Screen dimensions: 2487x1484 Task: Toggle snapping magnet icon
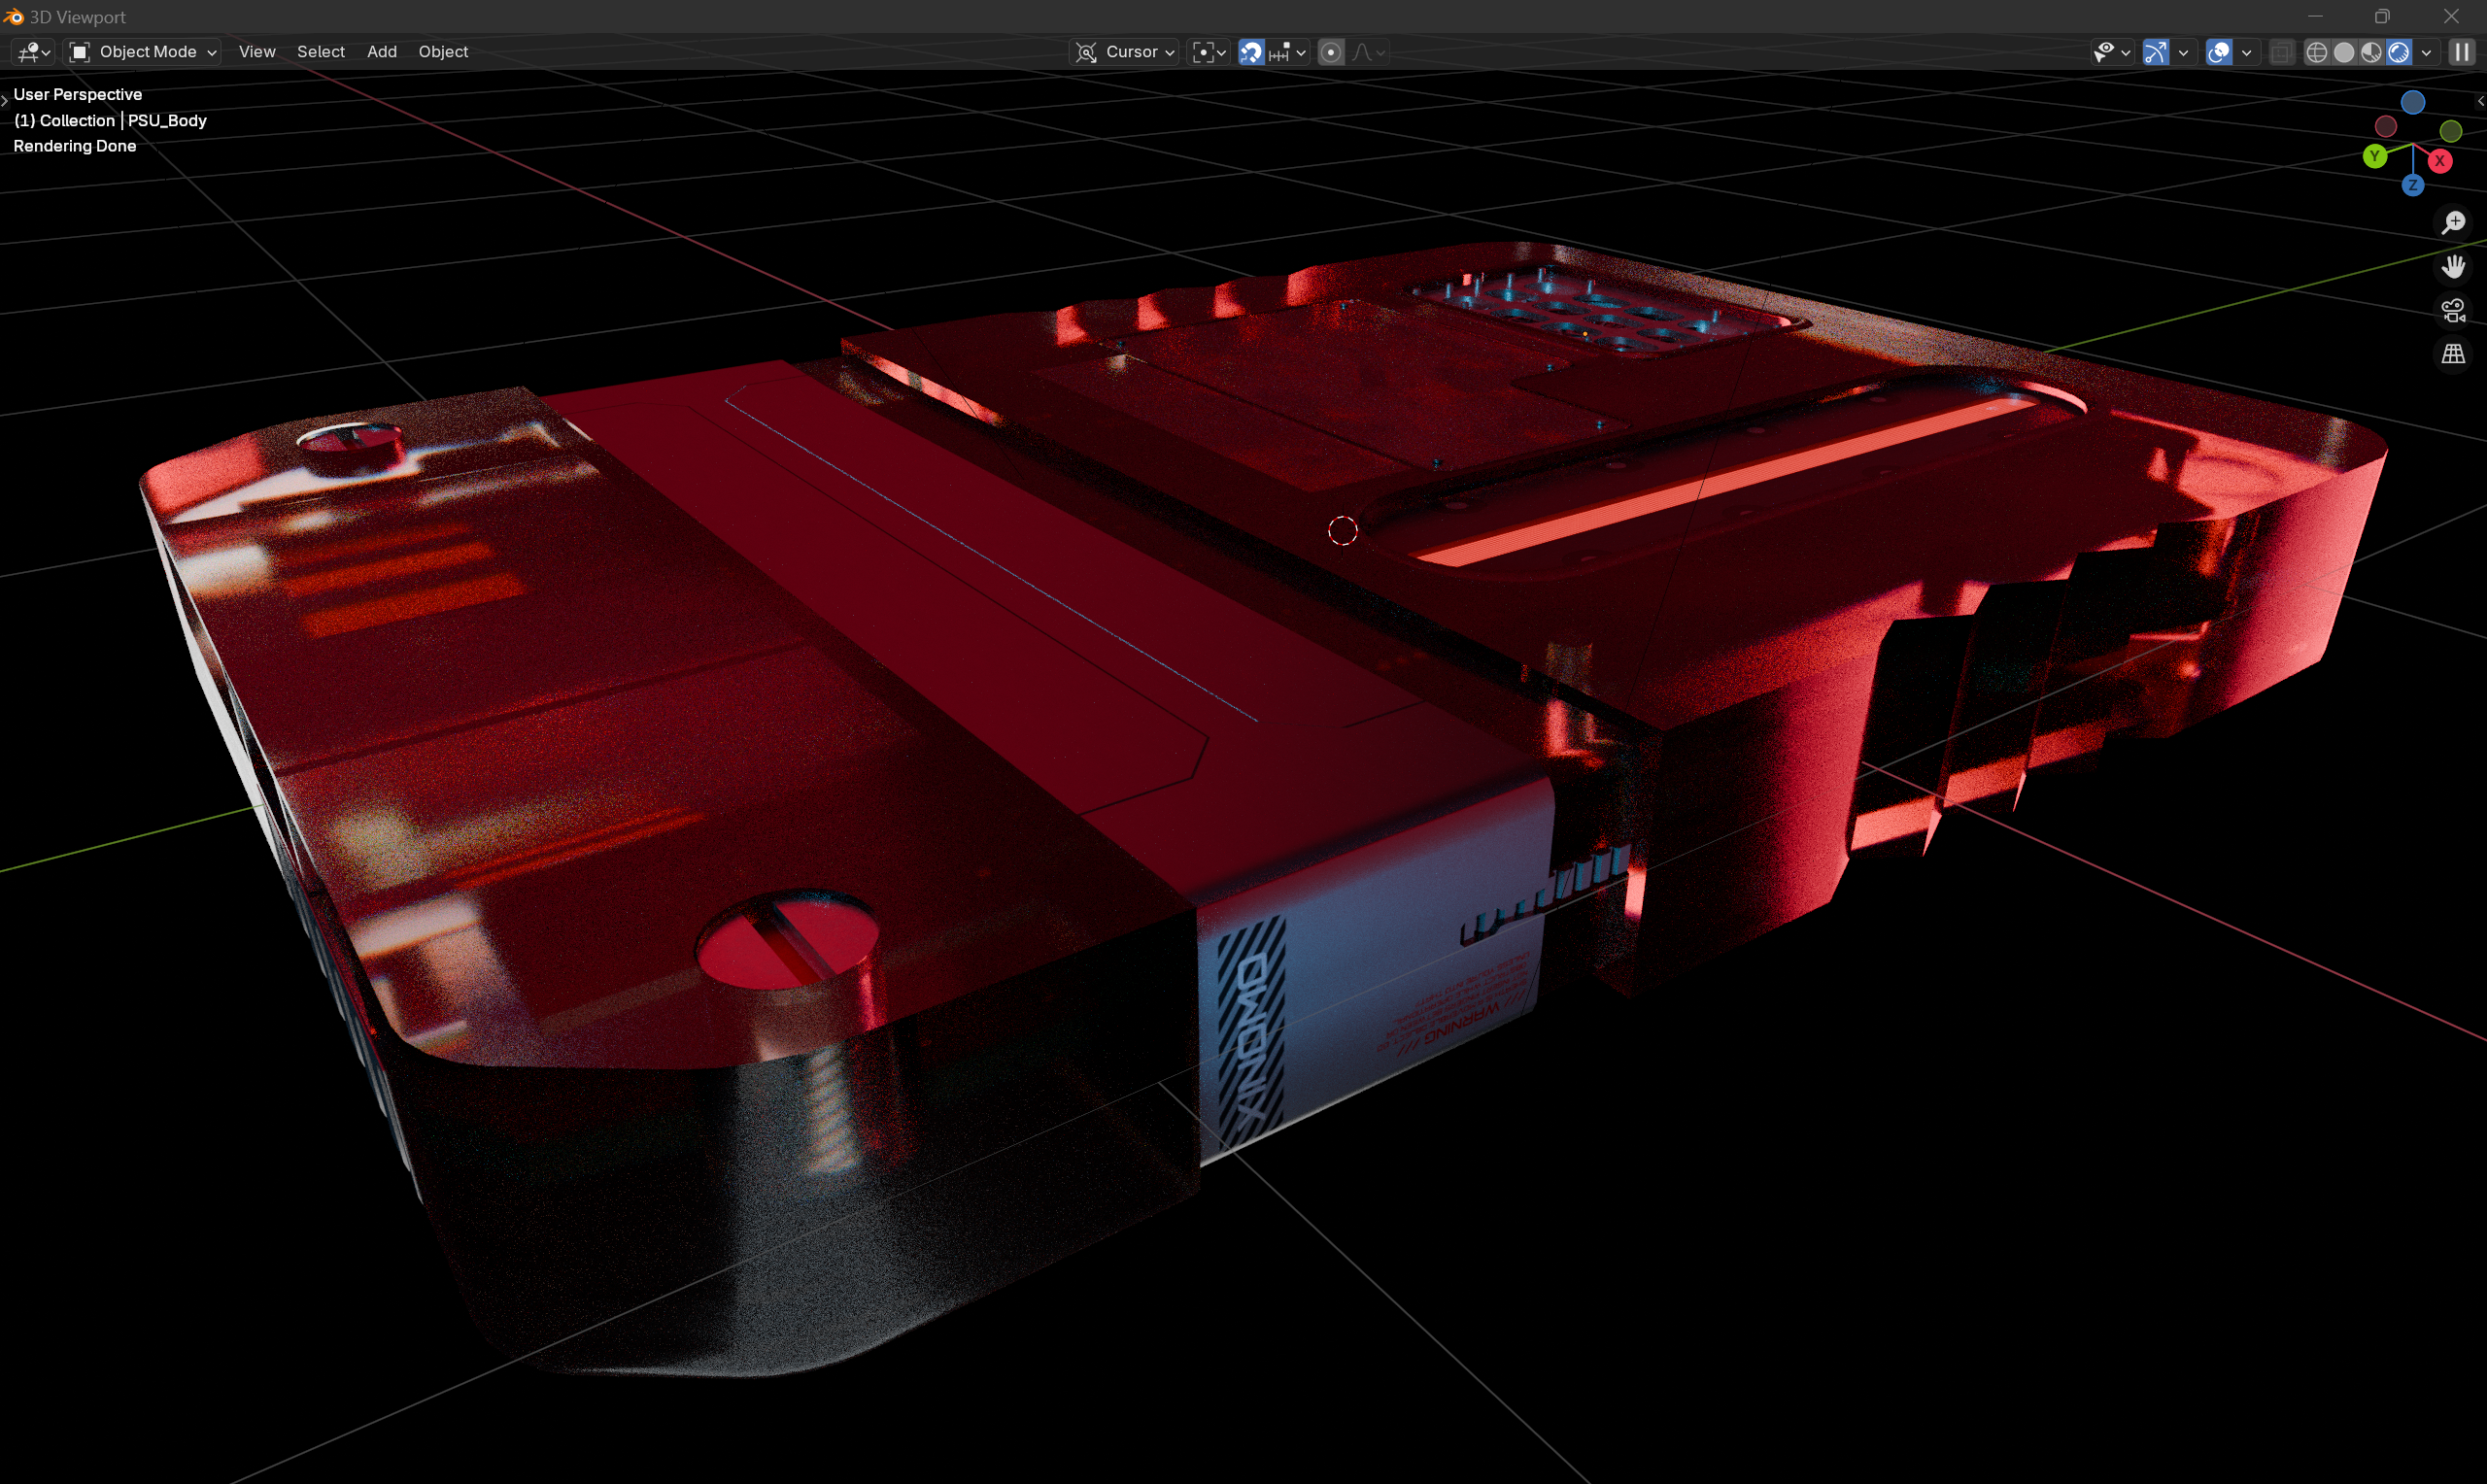(x=1251, y=52)
